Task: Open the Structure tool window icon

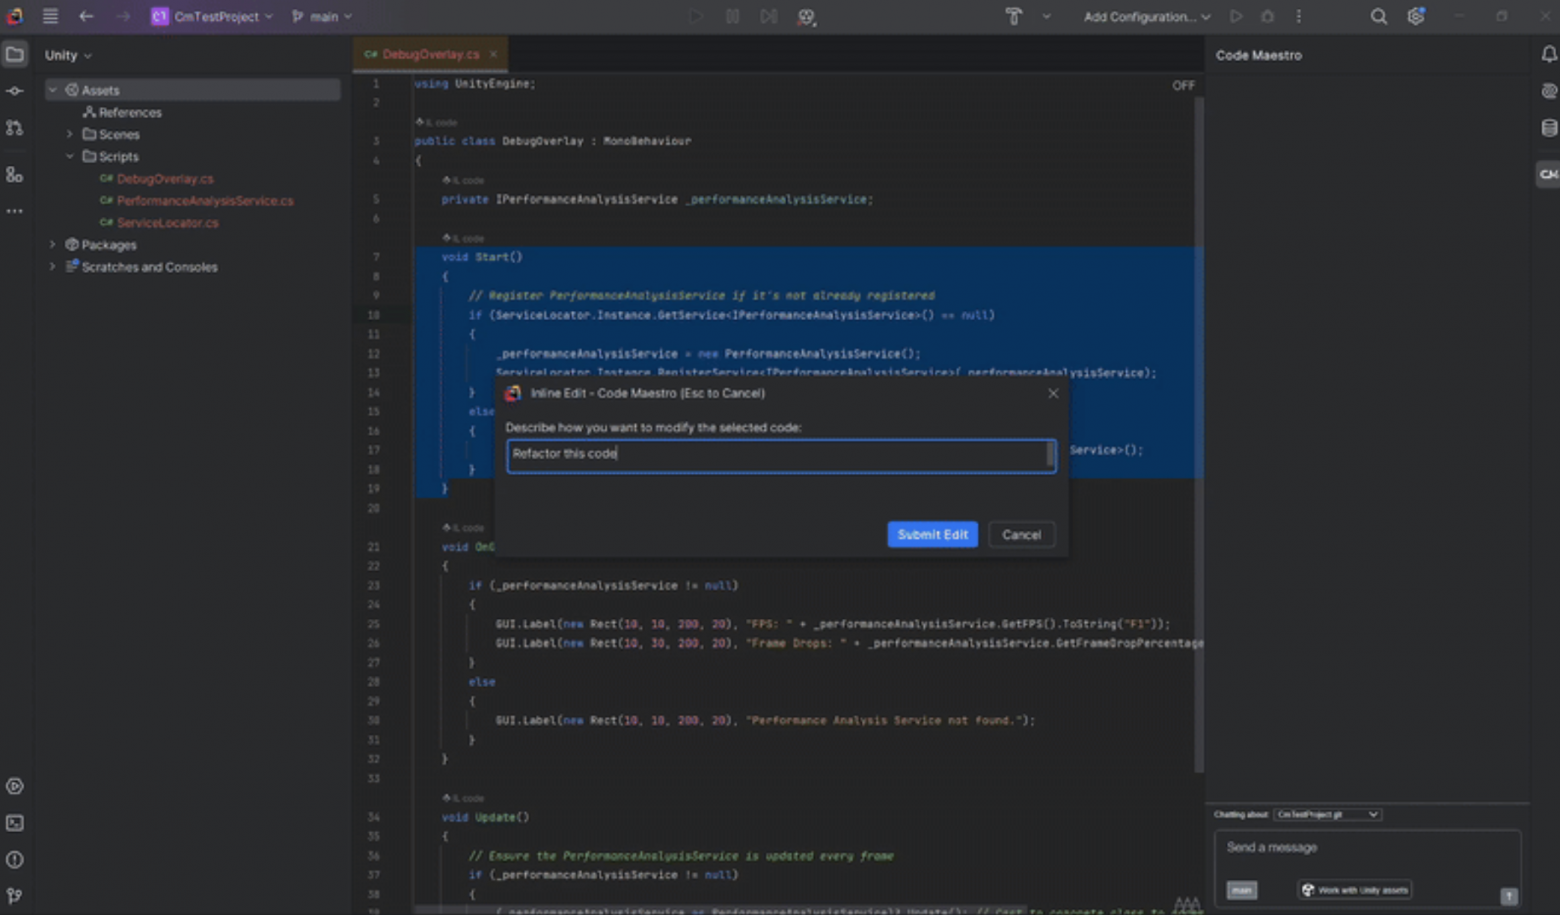Action: coord(14,175)
